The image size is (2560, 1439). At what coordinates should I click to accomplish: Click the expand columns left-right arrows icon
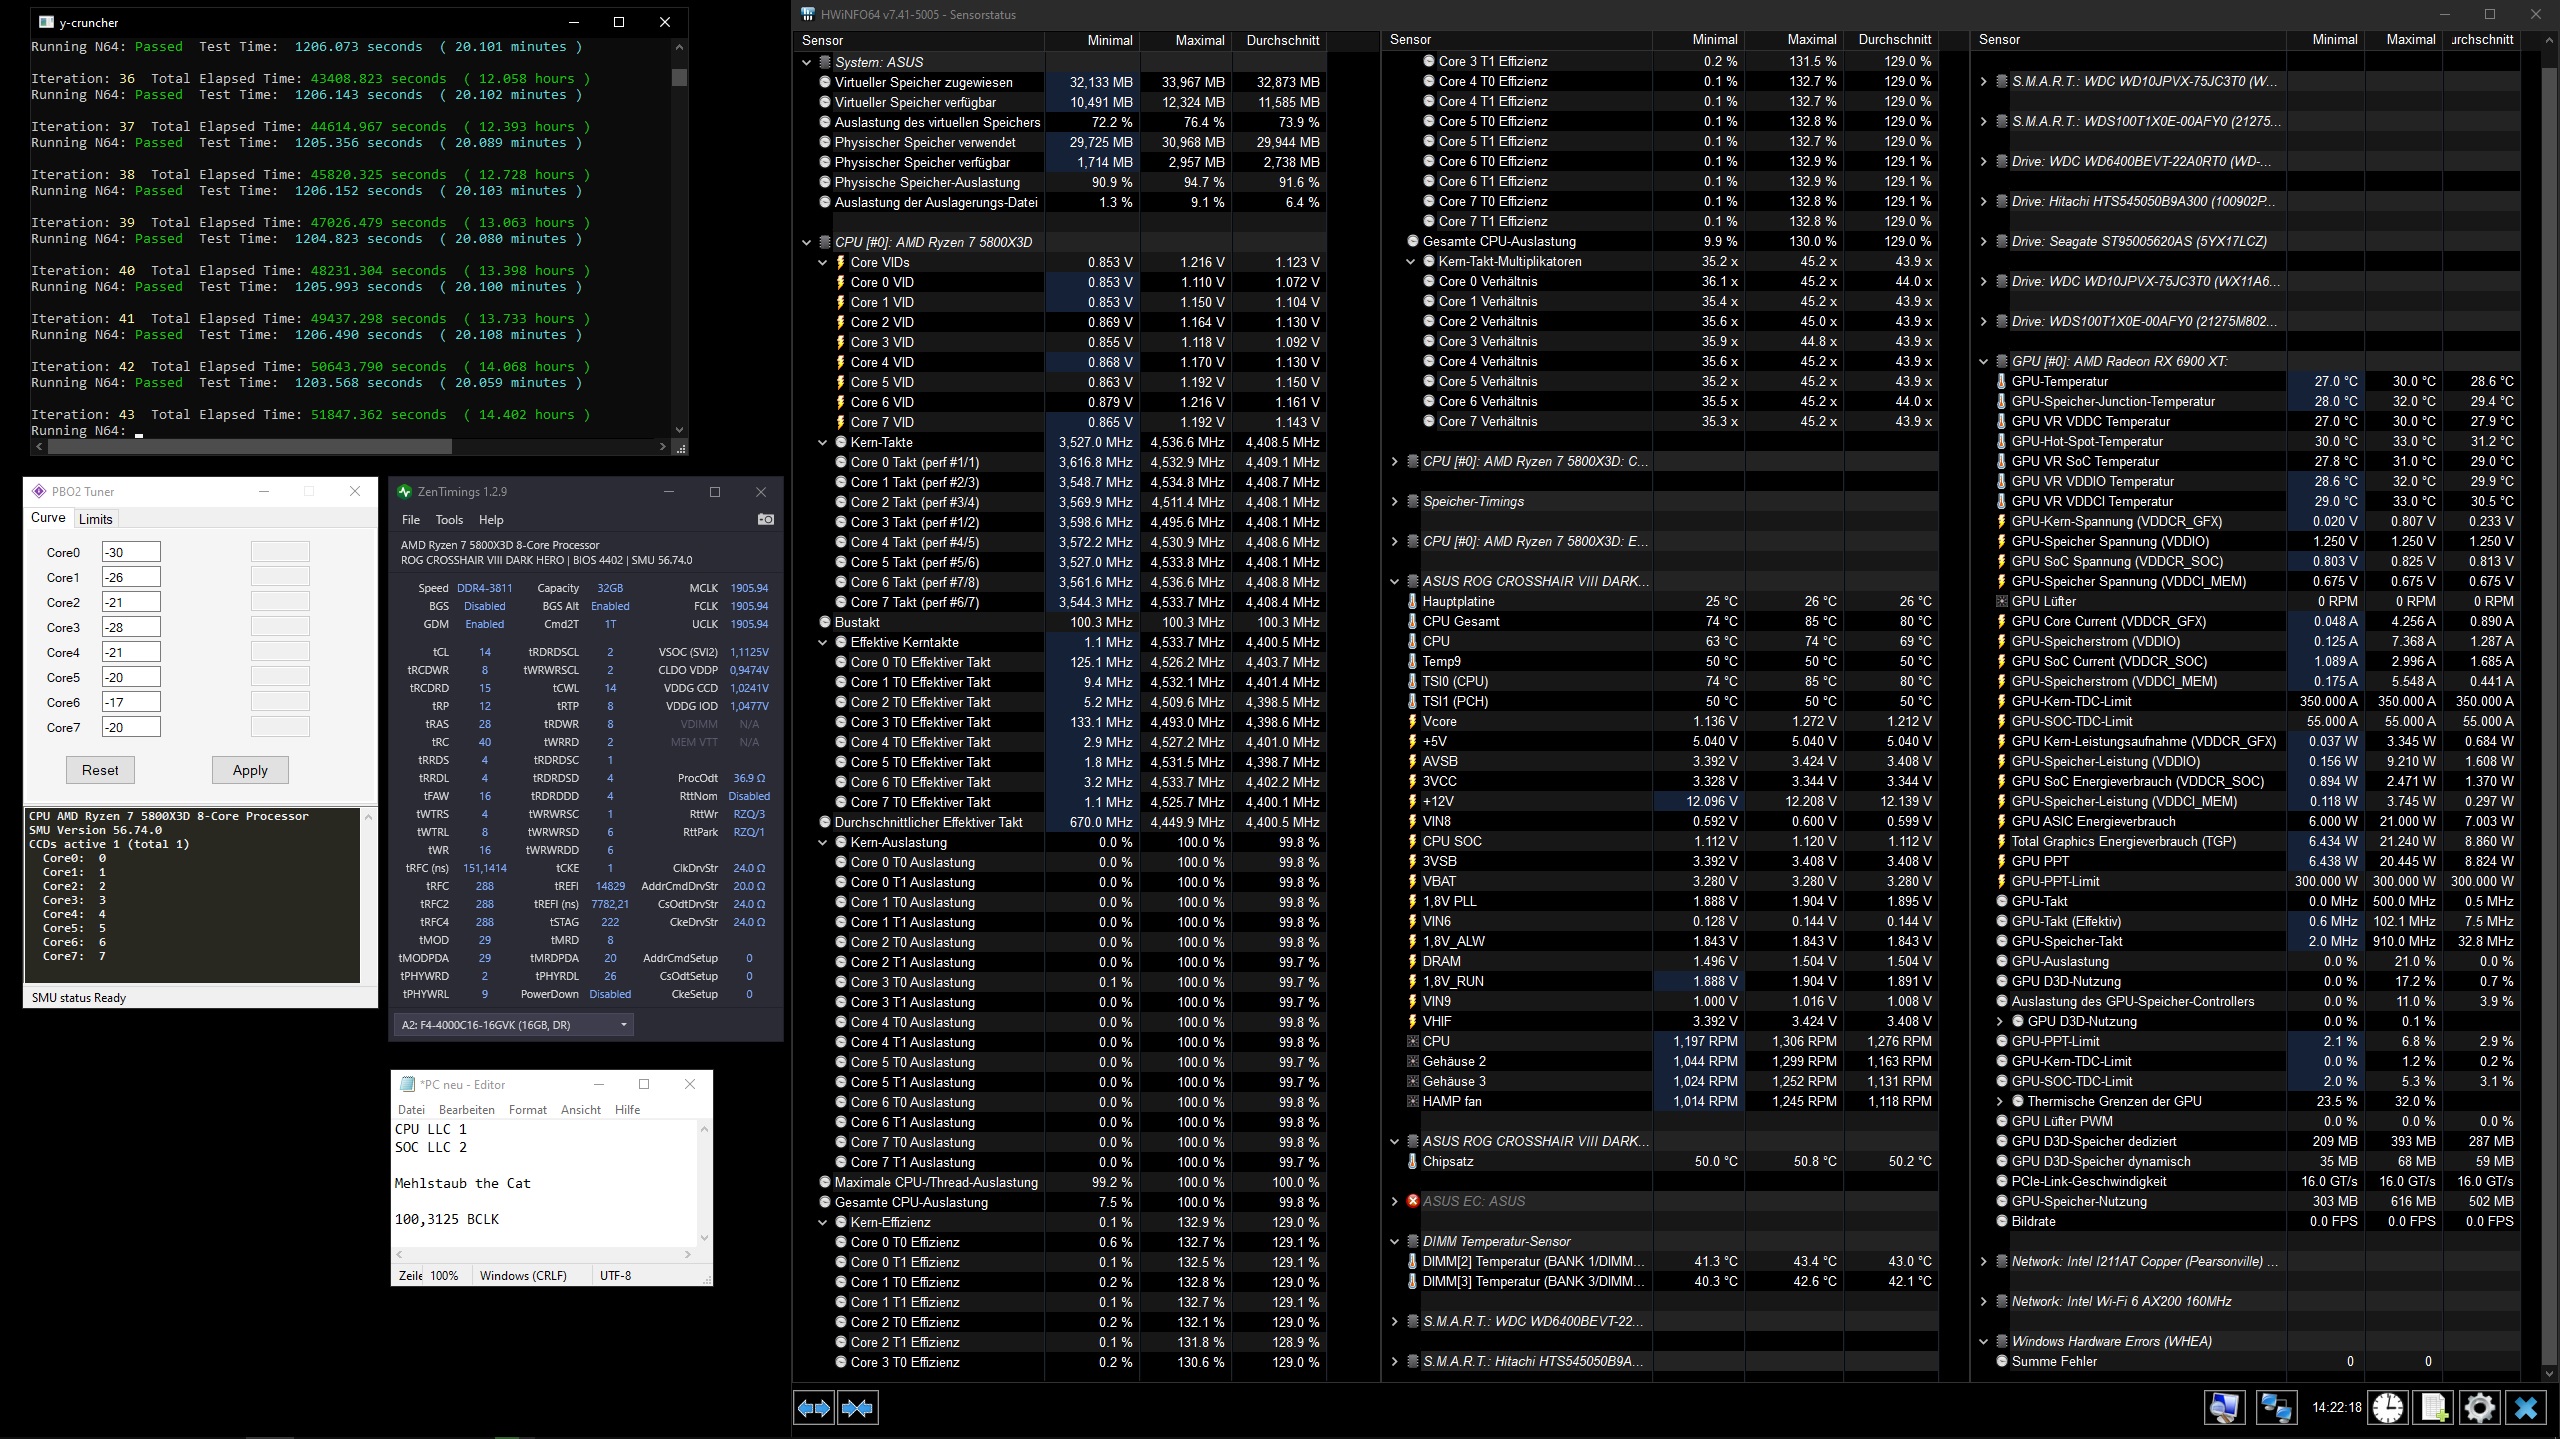pos(813,1408)
